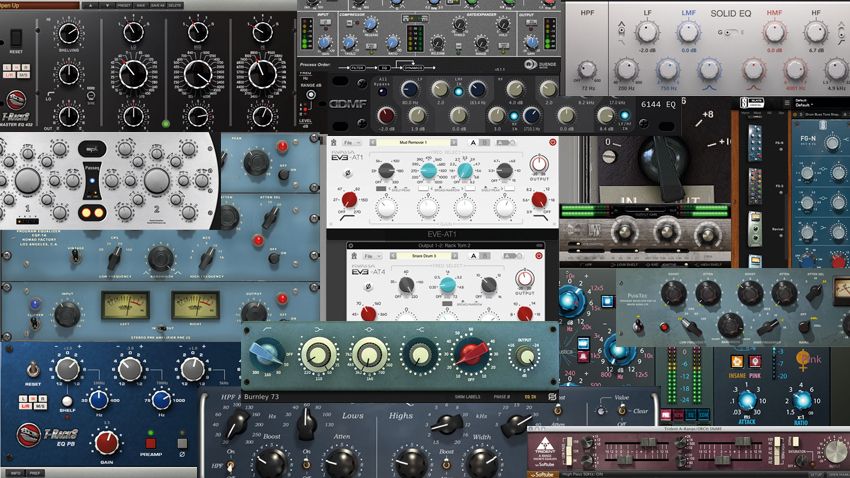Flip the HPF on/off switch on Burnley 73
The width and height of the screenshot is (850, 478).
pos(231,466)
